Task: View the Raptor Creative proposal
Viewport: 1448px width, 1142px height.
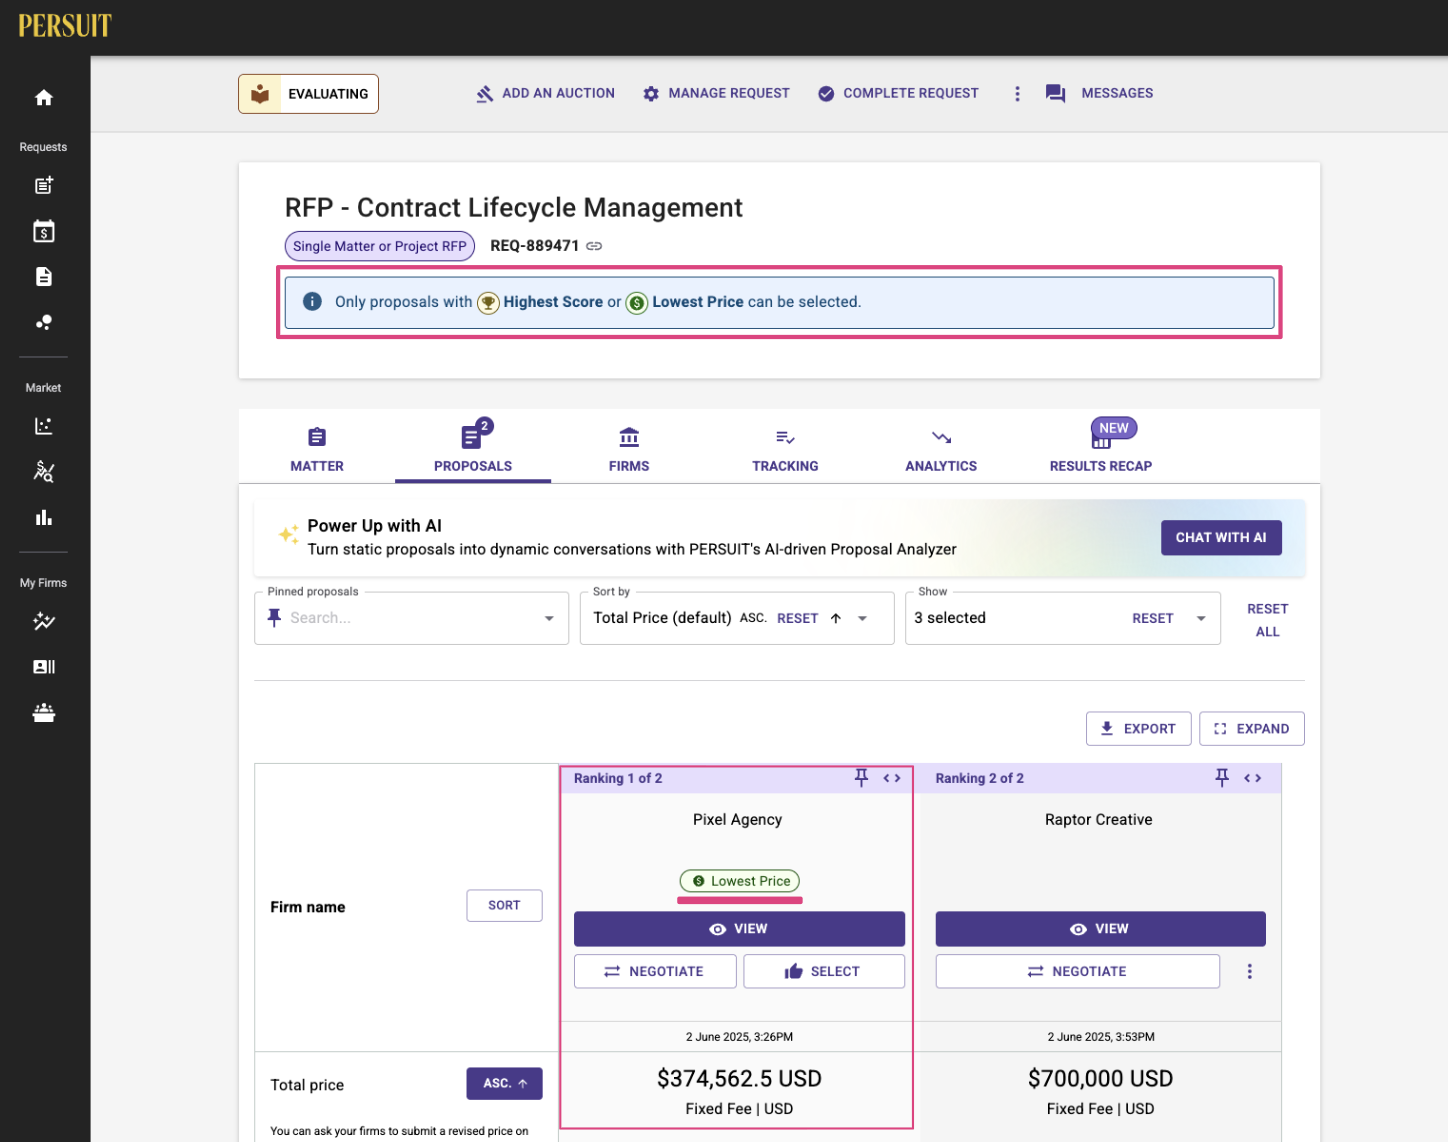Action: coord(1100,928)
